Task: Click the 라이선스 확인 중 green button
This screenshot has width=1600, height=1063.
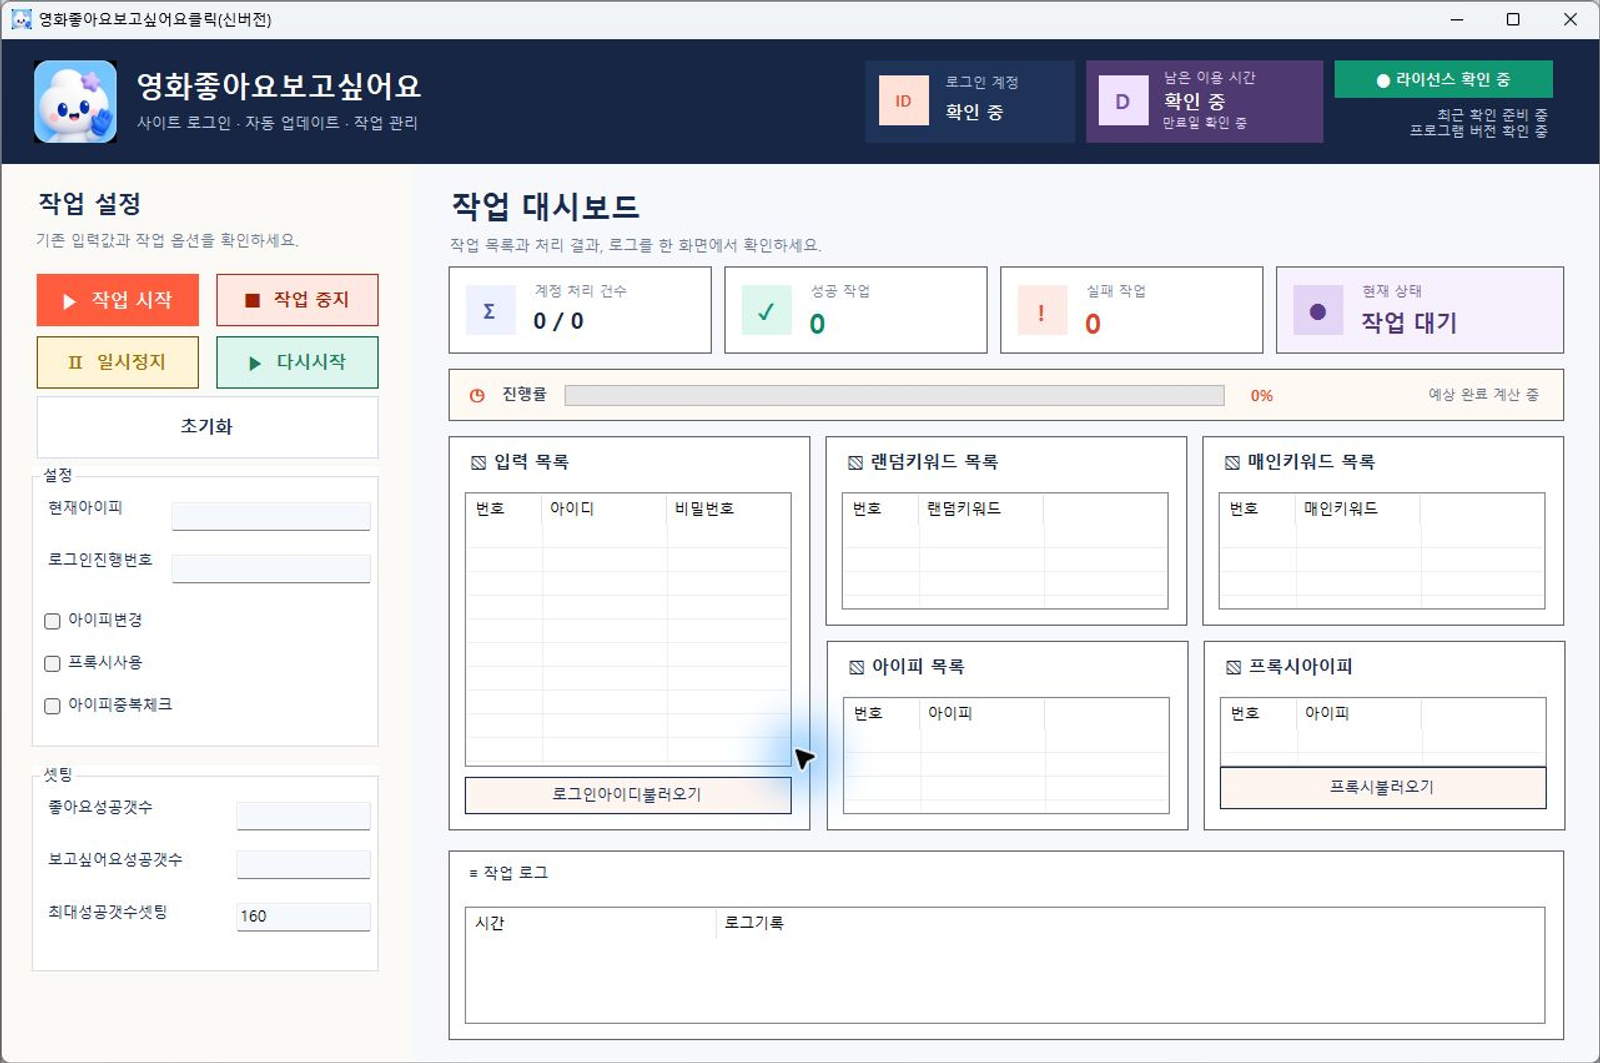Action: click(x=1443, y=80)
